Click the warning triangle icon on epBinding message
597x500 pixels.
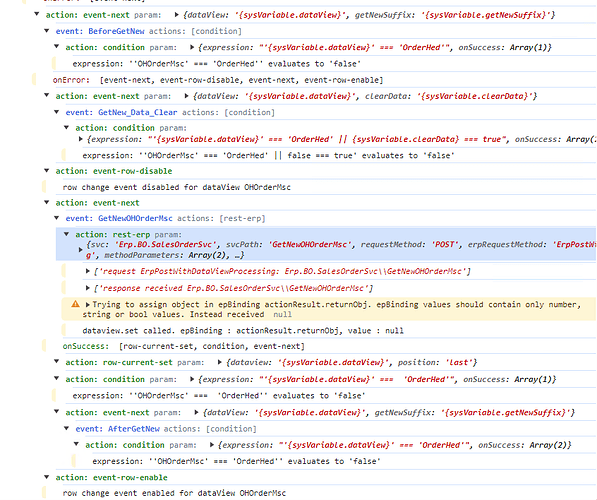pos(75,304)
